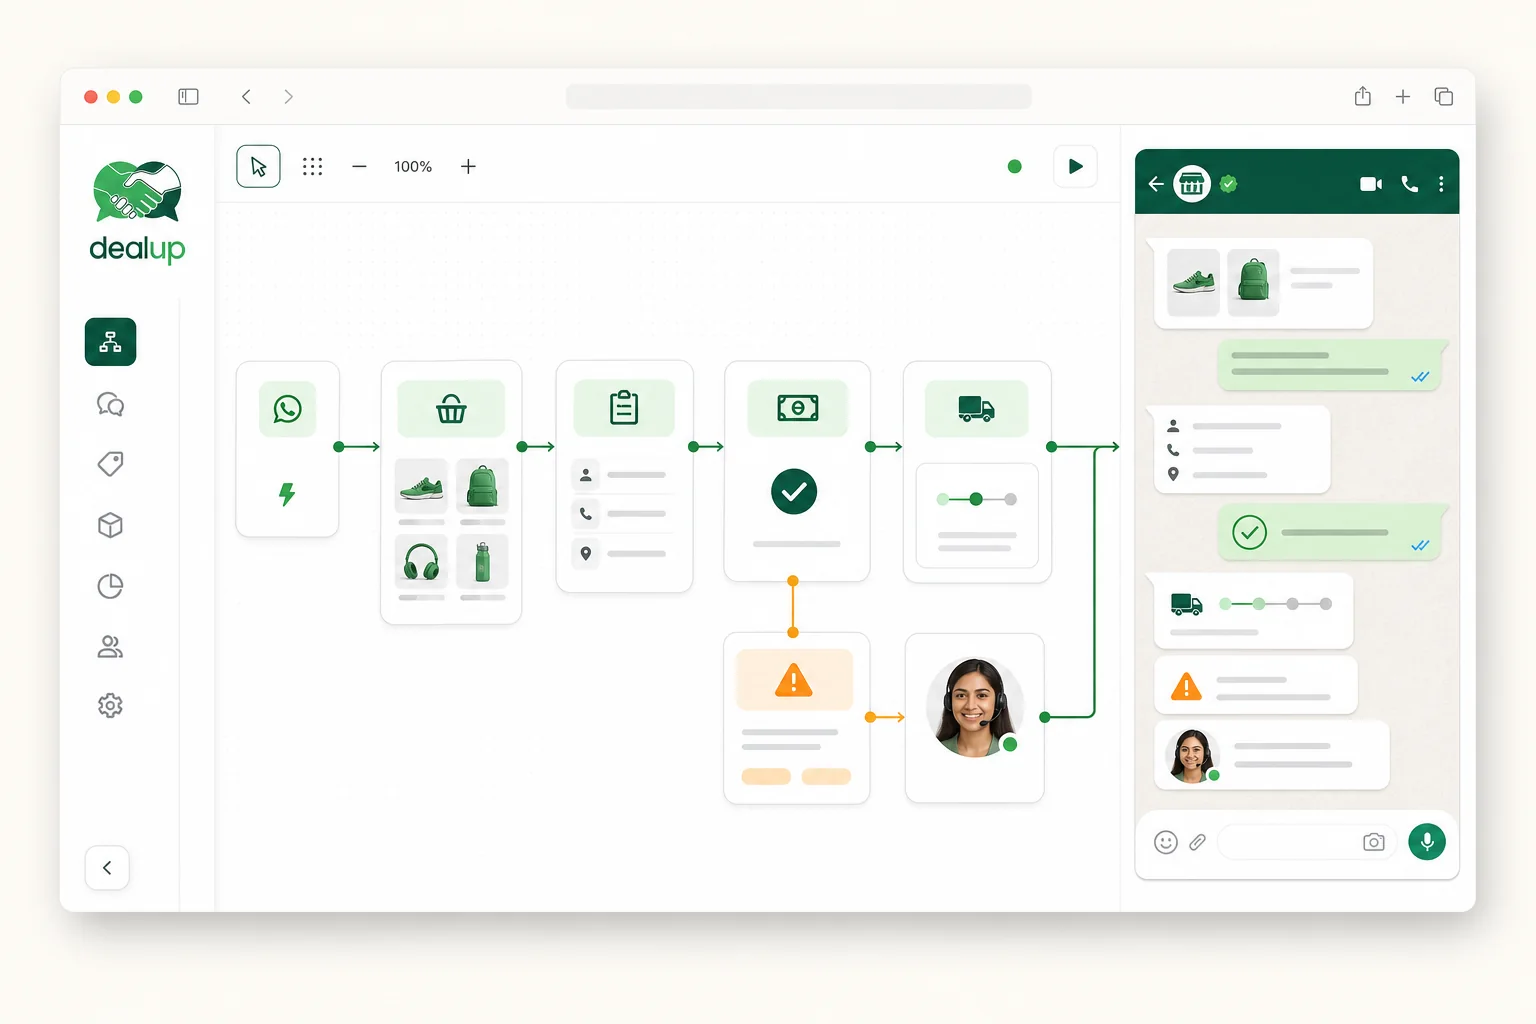The width and height of the screenshot is (1536, 1024).
Task: Click the lightning bolt trigger icon
Action: (x=287, y=493)
